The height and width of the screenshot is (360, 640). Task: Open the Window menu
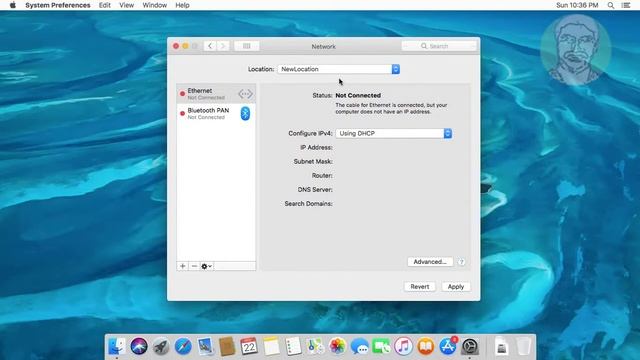(155, 5)
